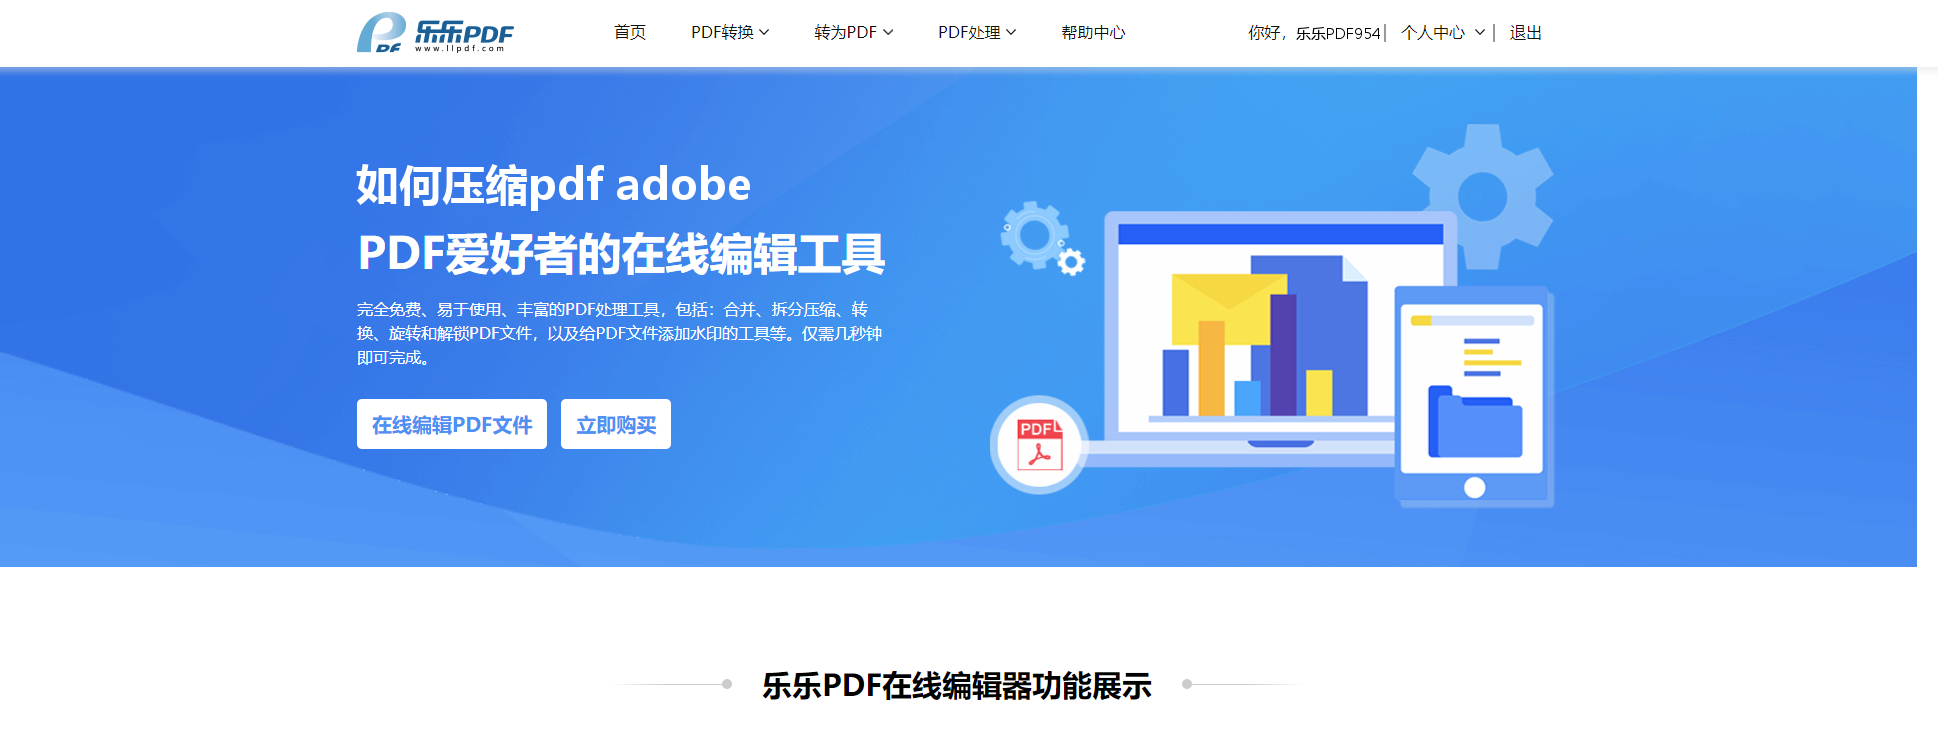Click the 立即购买 button

(x=616, y=424)
